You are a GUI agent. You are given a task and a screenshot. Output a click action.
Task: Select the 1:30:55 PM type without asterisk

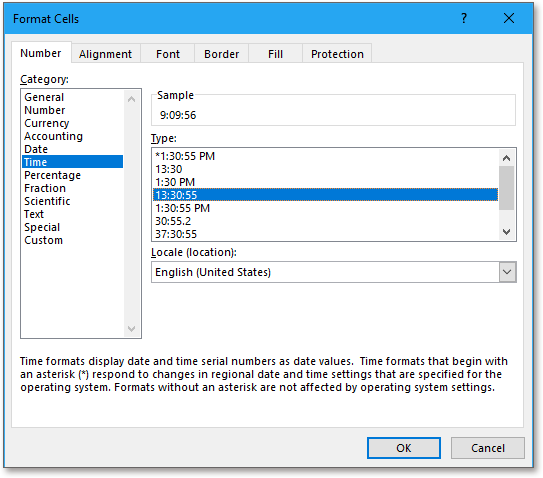tap(325, 208)
